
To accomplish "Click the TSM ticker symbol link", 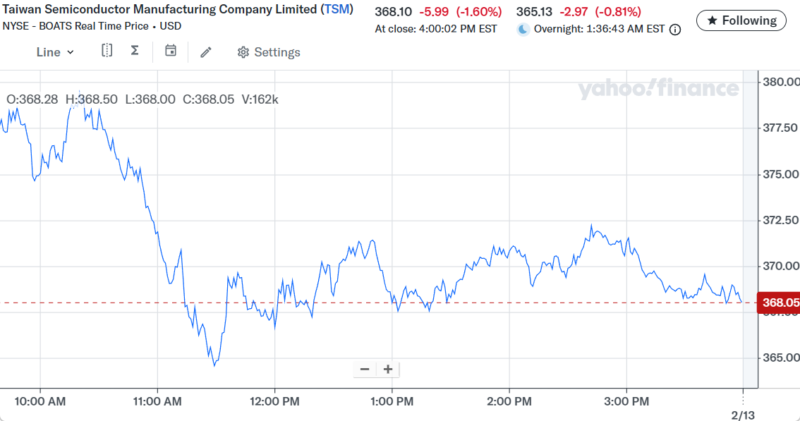I will (336, 10).
